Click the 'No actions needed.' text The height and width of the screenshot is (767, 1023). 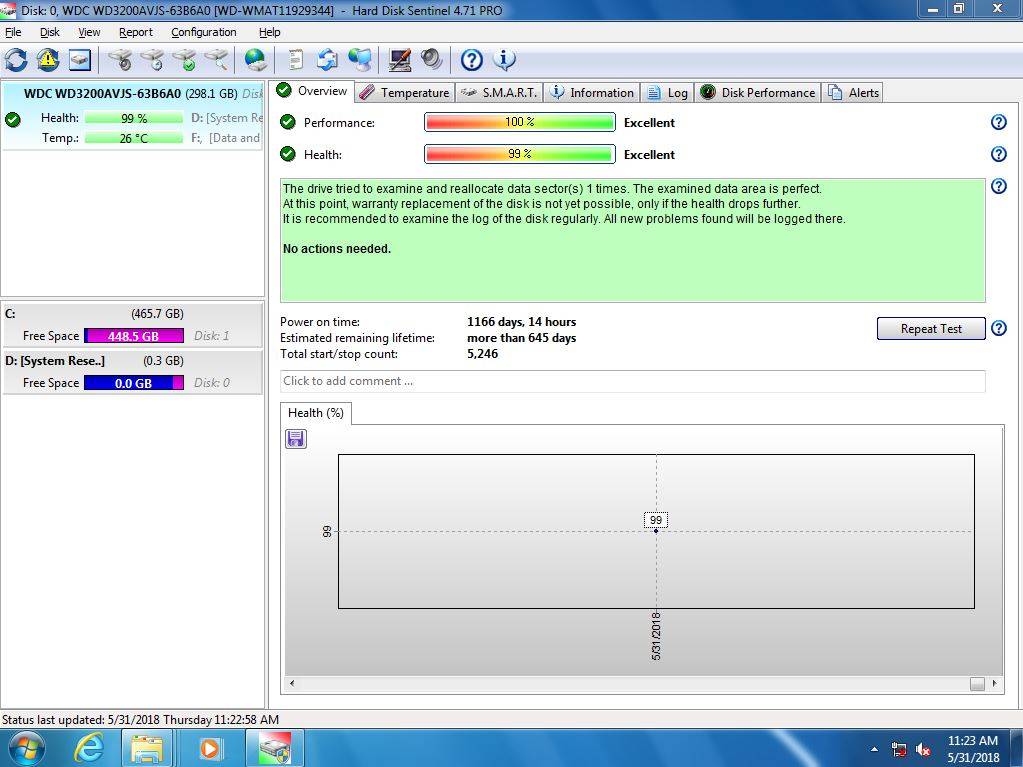337,248
